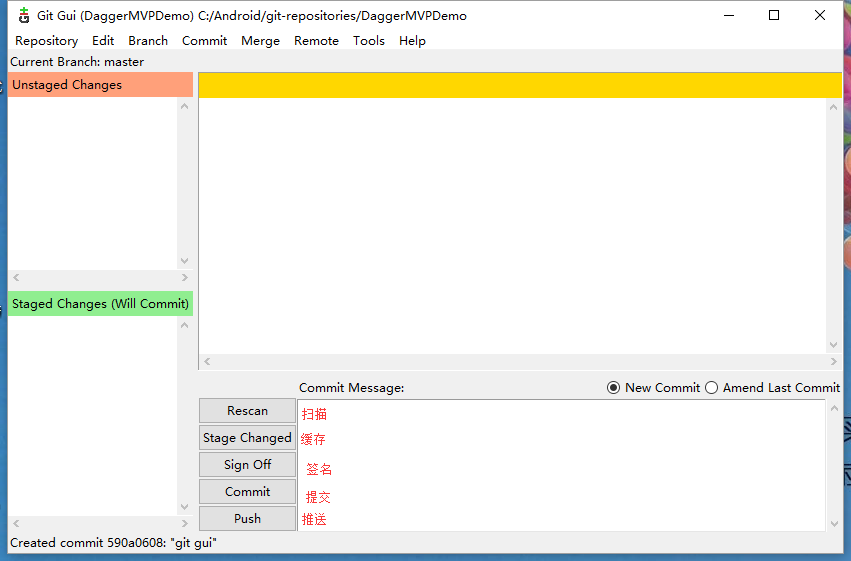This screenshot has height=561, width=851.
Task: Click left arrow of diff view horizontal scrollbar
Action: (207, 361)
